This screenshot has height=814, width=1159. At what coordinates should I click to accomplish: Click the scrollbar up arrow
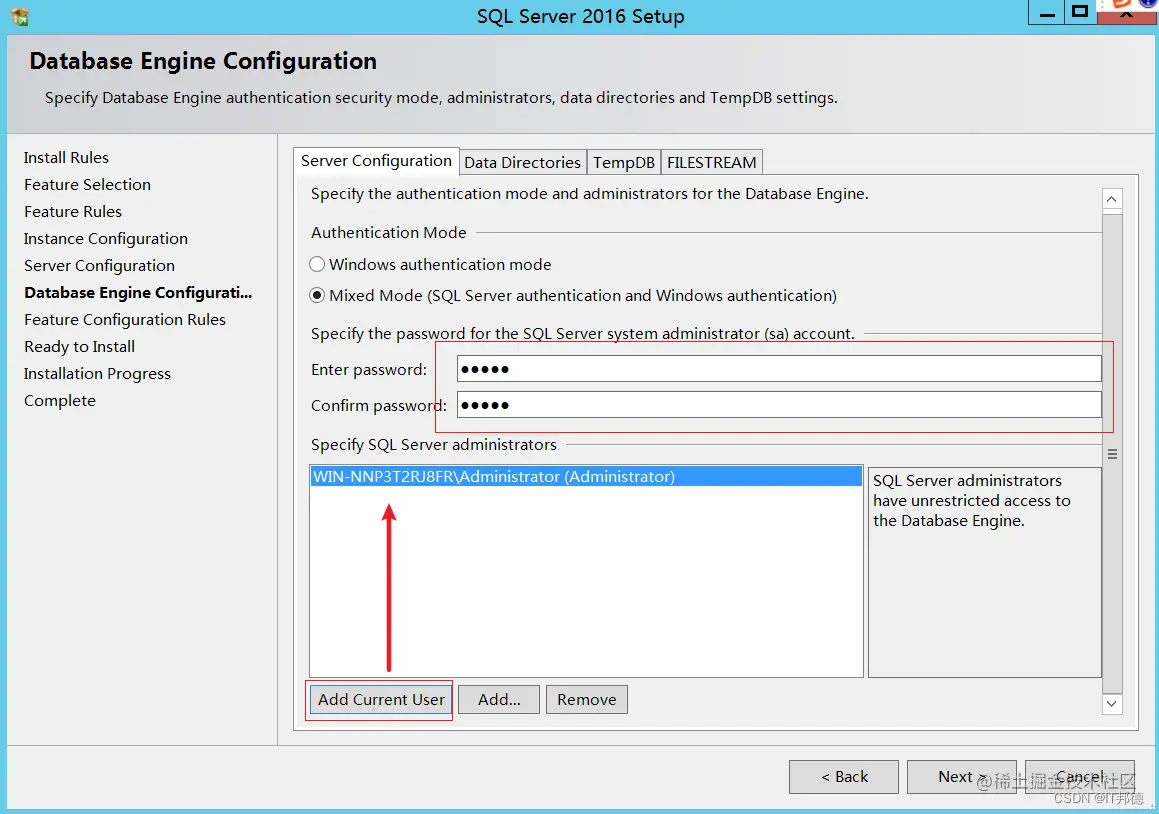coord(1112,199)
